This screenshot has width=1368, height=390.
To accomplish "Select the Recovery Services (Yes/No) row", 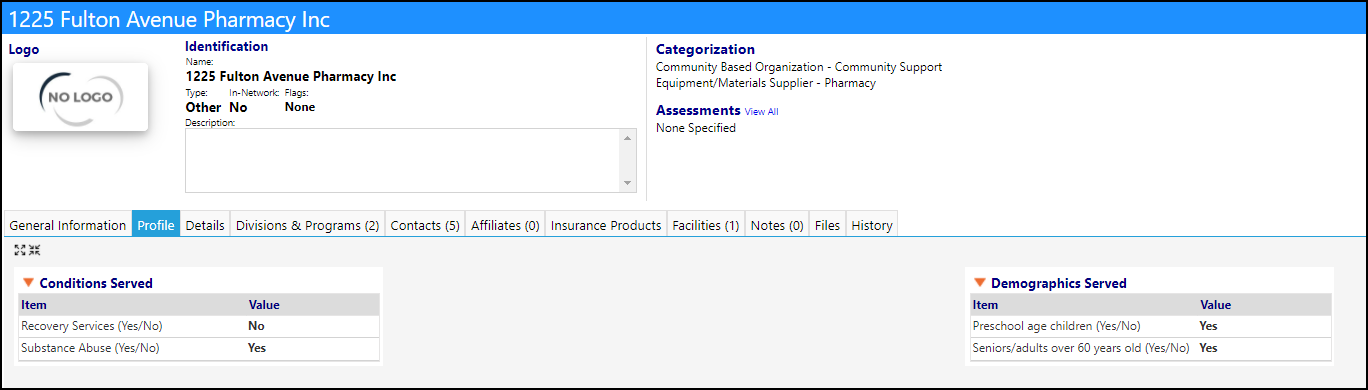I will tap(199, 326).
